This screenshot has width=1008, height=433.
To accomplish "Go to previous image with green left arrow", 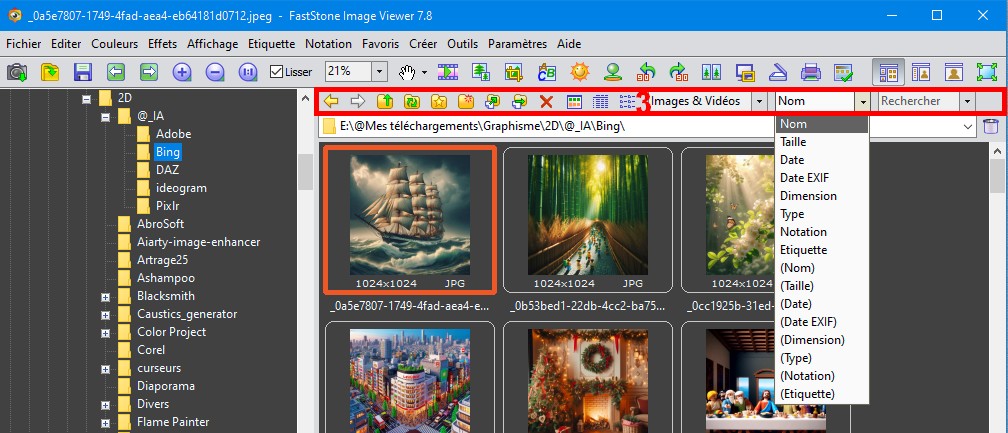I will 116,71.
